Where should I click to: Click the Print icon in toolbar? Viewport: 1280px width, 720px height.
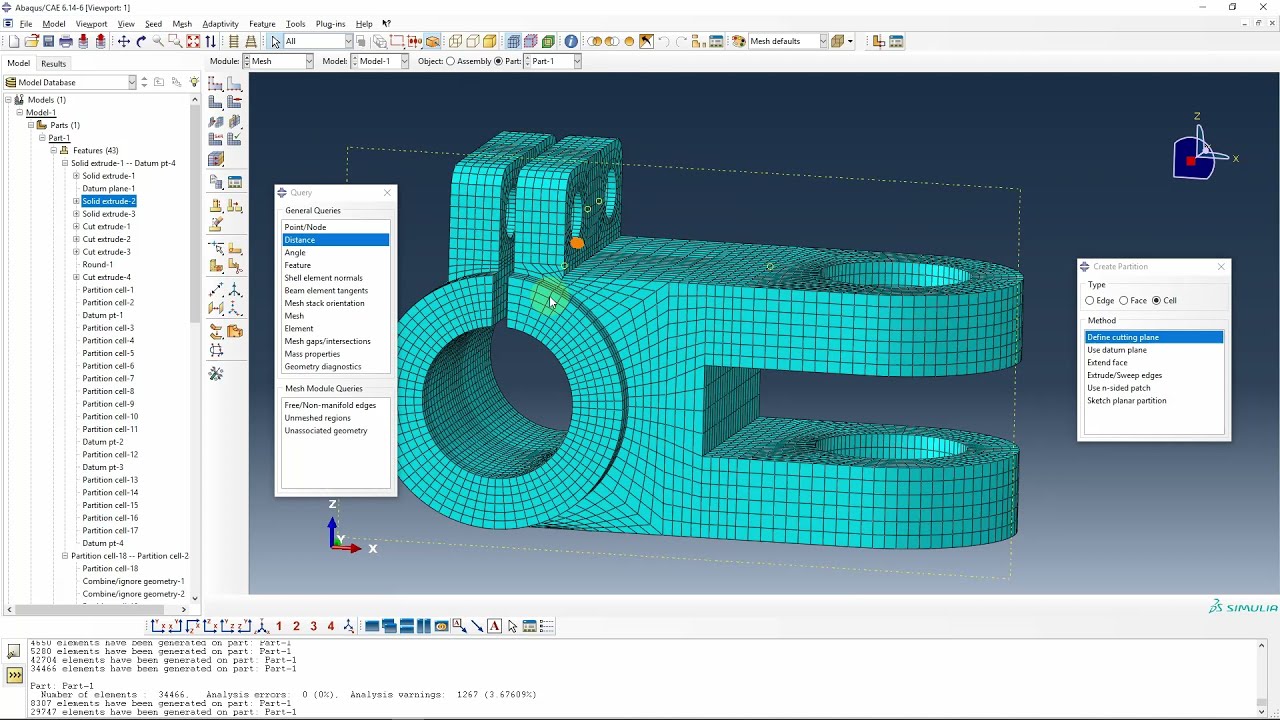(x=66, y=41)
